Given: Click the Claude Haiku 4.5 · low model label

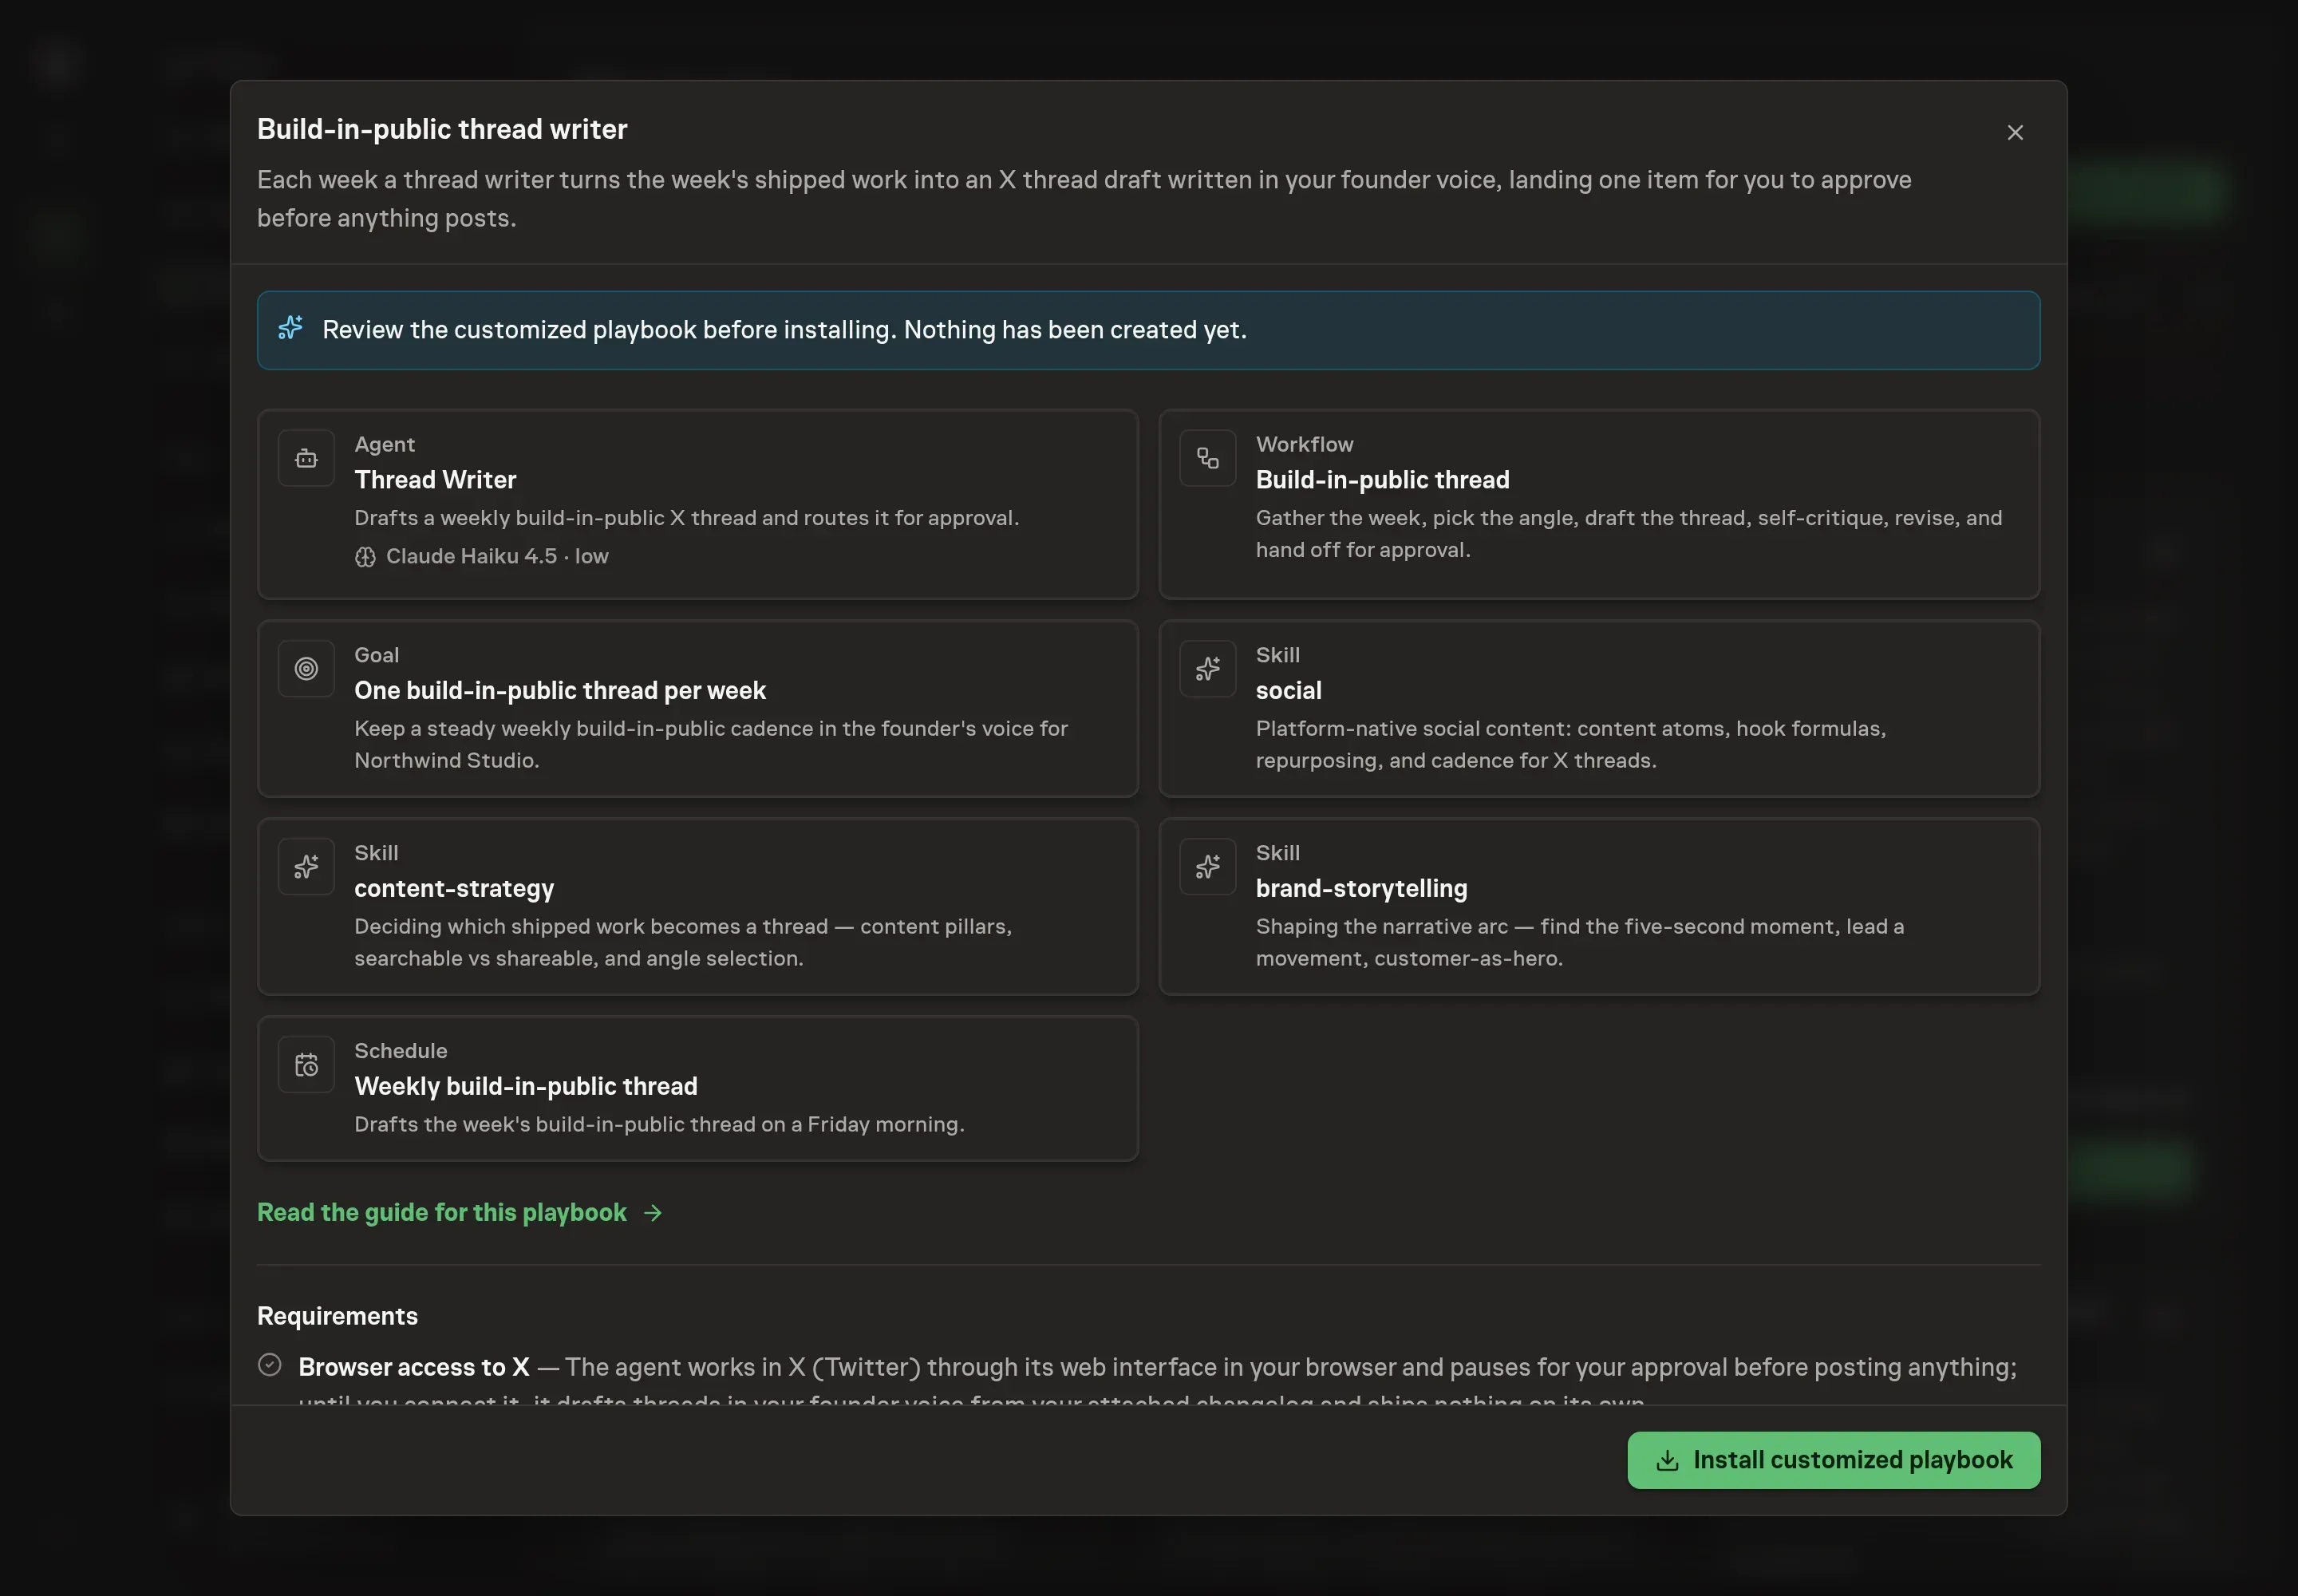Looking at the screenshot, I should tap(497, 557).
